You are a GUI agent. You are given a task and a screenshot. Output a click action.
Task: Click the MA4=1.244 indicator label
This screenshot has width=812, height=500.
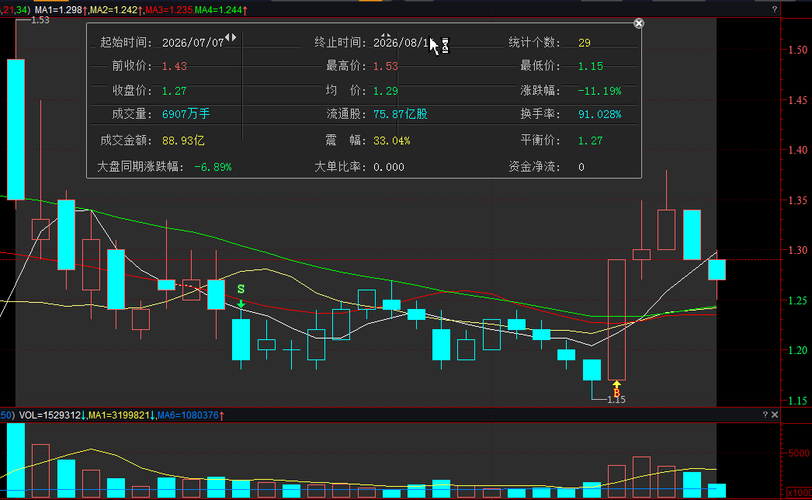[x=218, y=10]
